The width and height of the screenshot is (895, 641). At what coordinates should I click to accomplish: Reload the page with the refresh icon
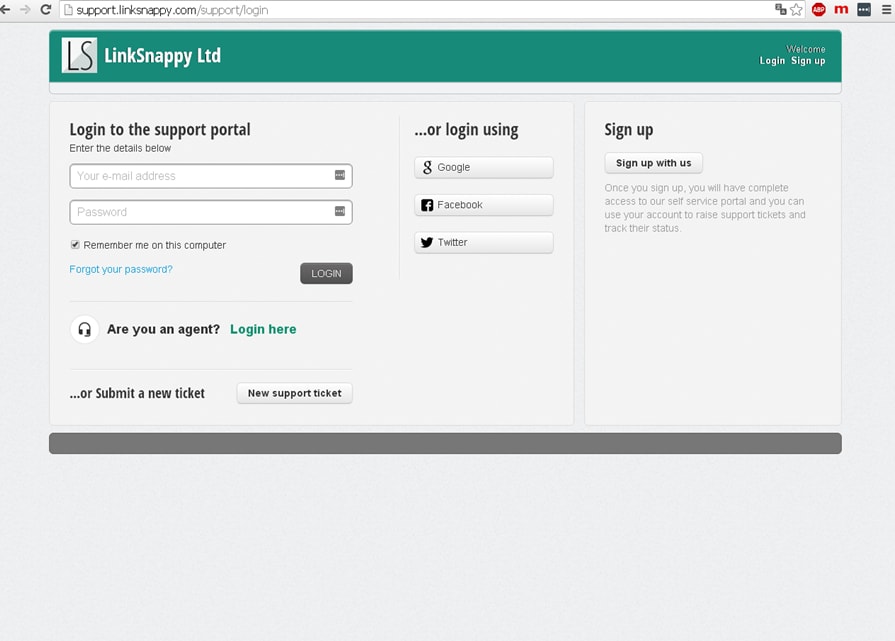click(x=46, y=10)
